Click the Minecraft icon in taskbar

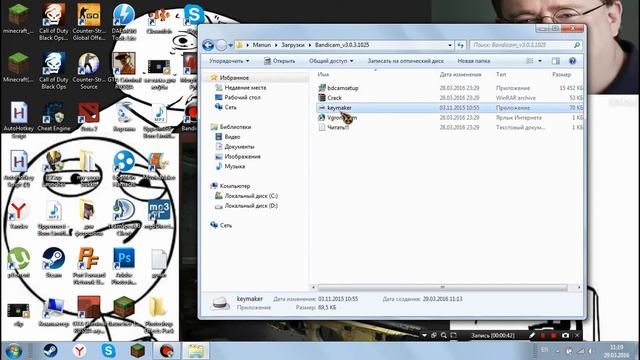click(x=138, y=351)
